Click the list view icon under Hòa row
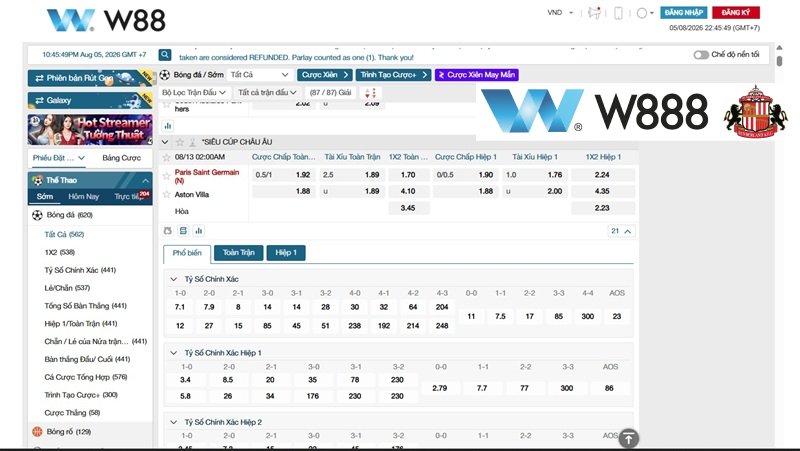 183,231
